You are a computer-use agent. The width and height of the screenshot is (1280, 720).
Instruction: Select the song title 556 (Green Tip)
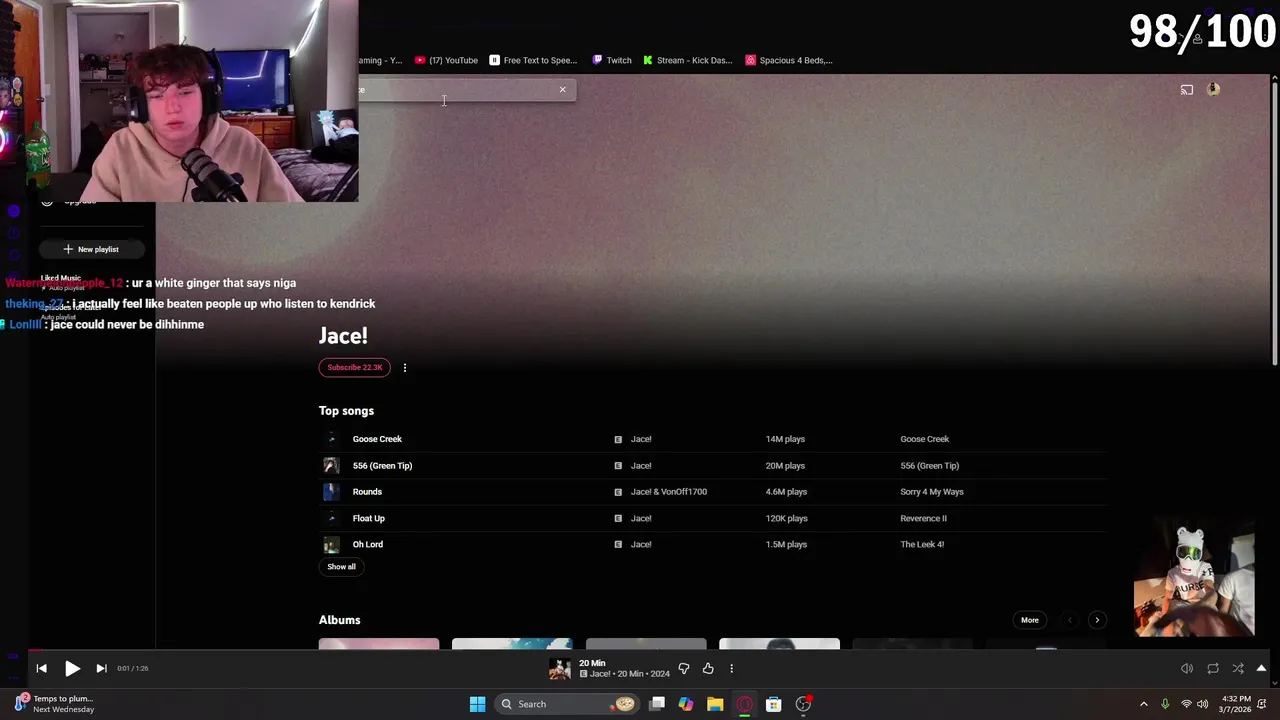point(382,466)
